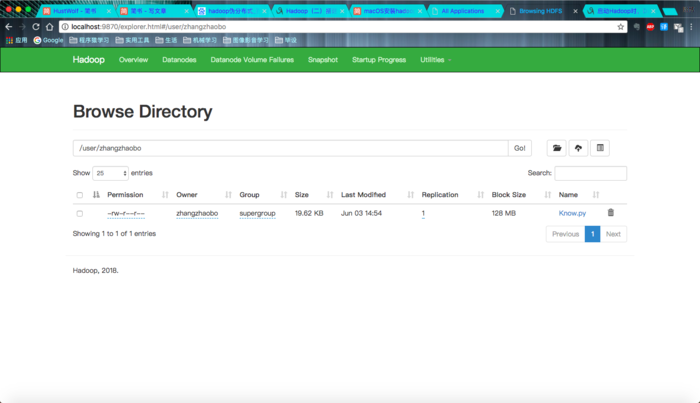
Task: Delete Know.py using the trash icon
Action: [611, 213]
